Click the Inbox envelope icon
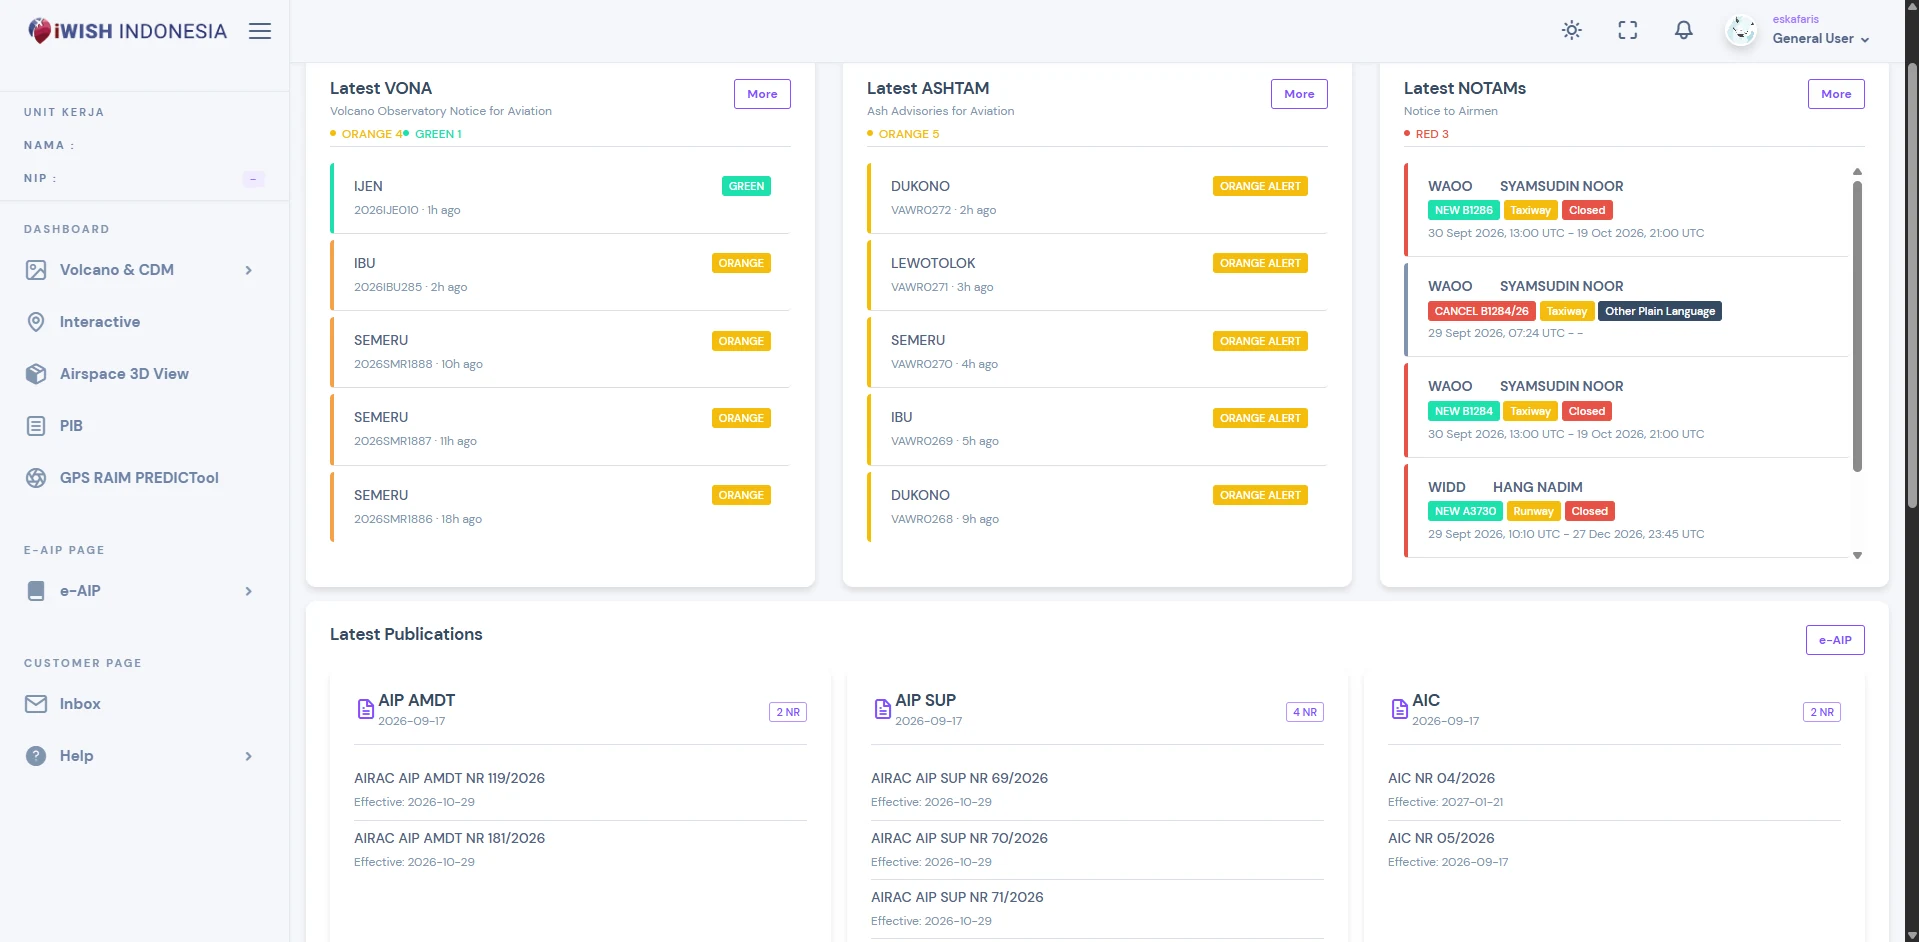This screenshot has height=942, width=1919. tap(36, 704)
